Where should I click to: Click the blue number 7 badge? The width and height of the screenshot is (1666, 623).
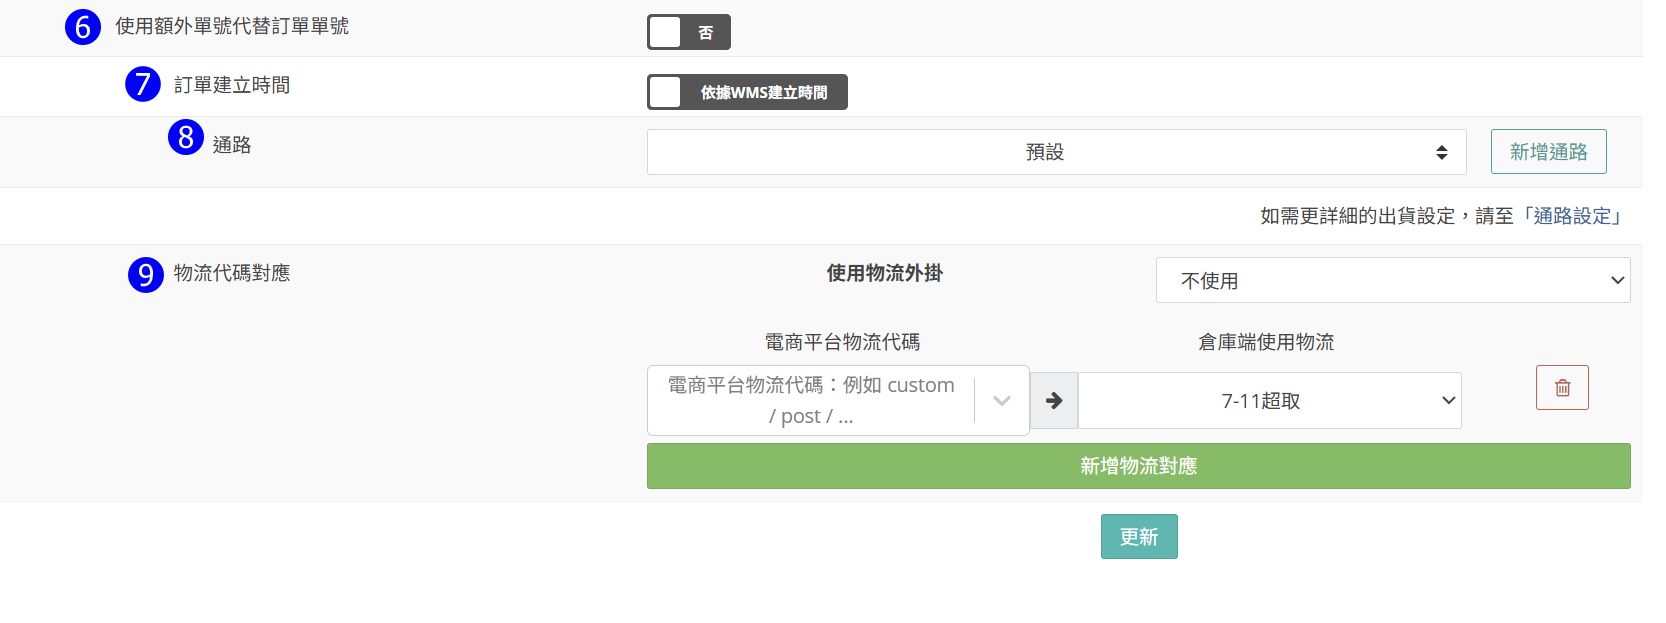click(x=143, y=85)
